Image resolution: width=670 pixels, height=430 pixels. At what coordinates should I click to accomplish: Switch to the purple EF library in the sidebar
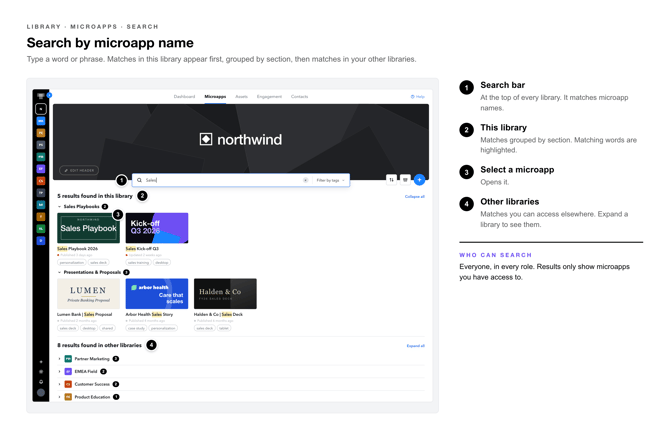click(x=41, y=169)
